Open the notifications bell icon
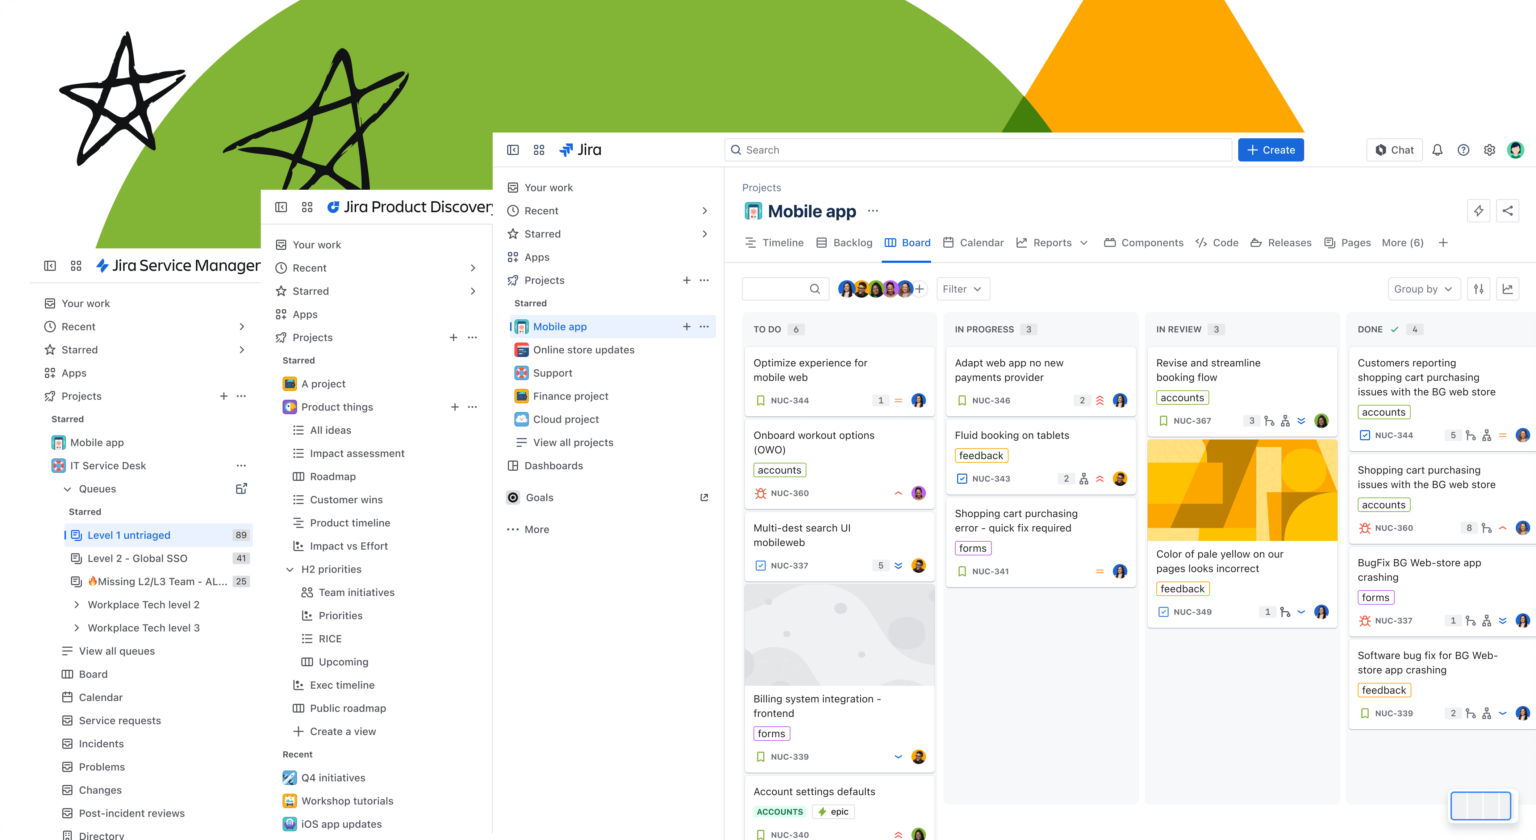 1437,149
